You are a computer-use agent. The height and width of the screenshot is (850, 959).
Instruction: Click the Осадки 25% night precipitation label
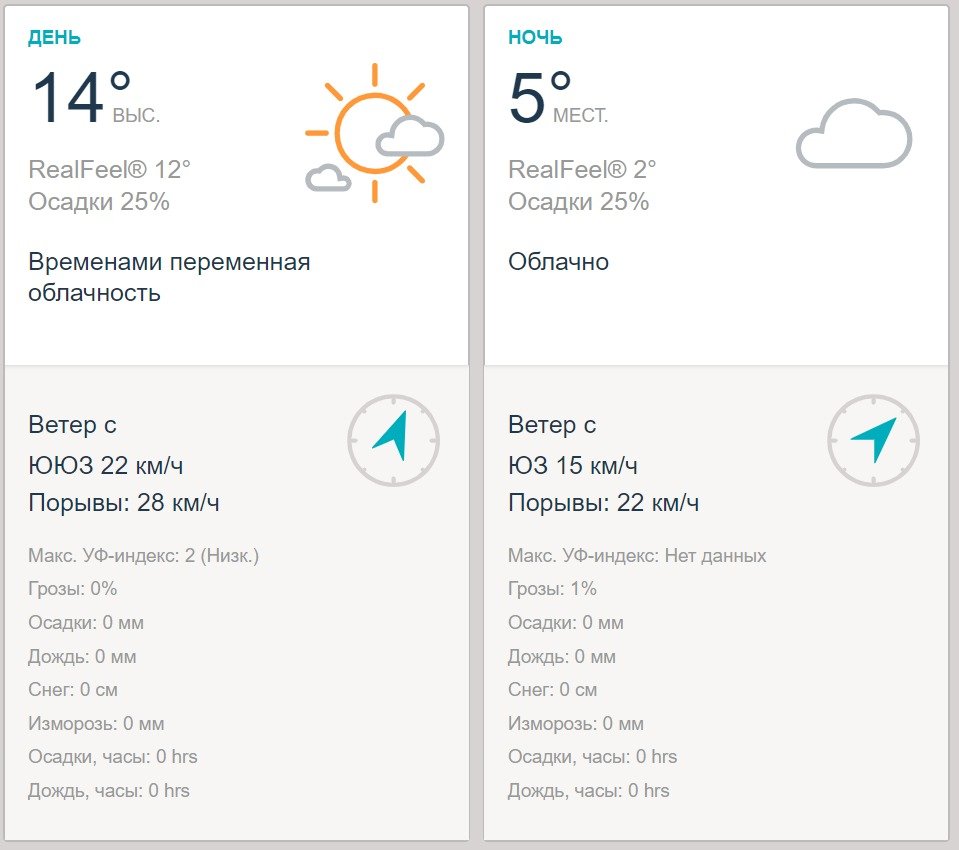[578, 203]
